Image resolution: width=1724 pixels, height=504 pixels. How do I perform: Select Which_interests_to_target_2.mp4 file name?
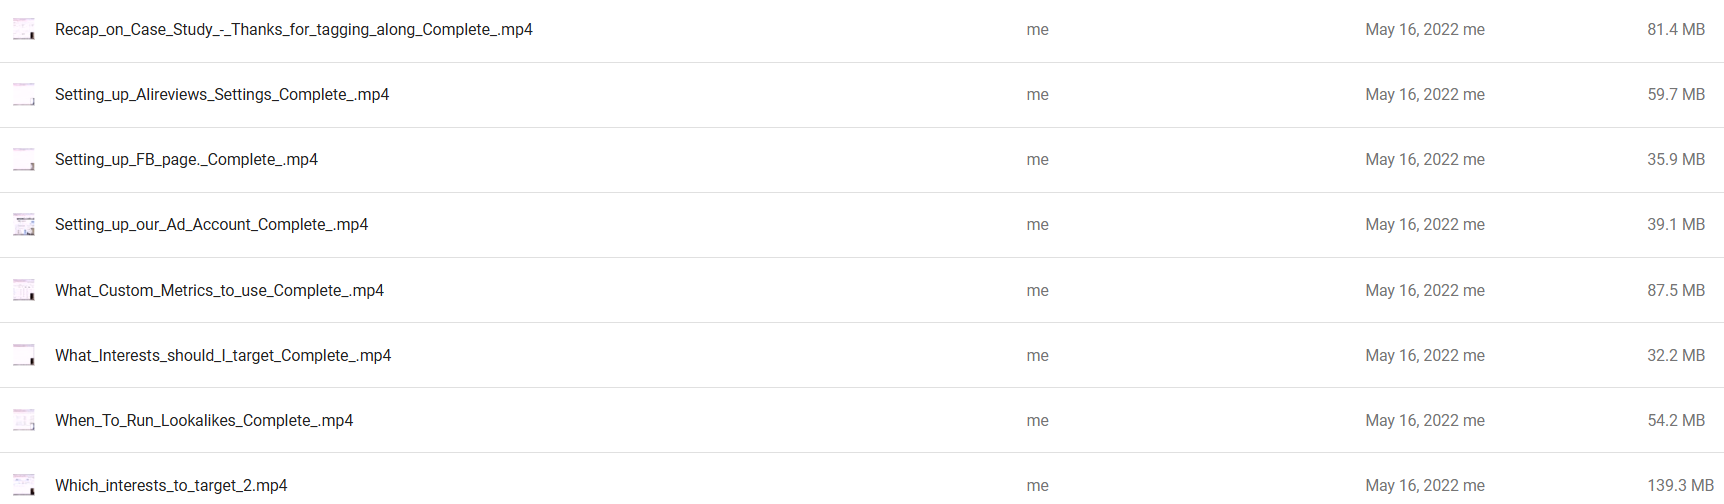coord(171,485)
